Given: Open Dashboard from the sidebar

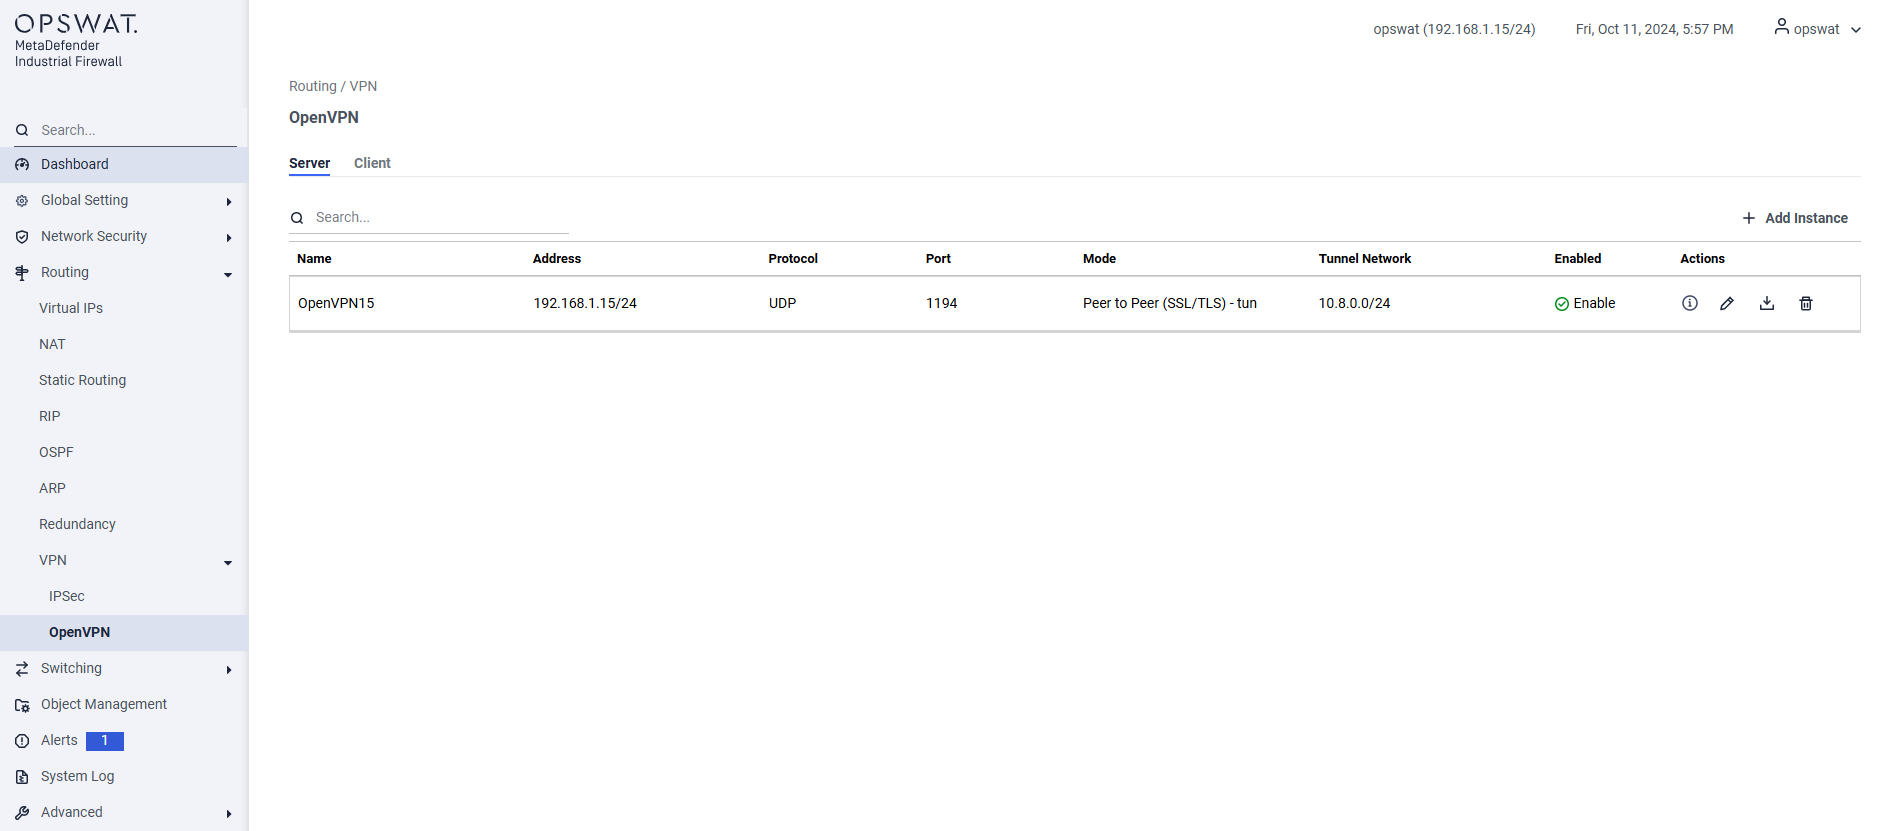Looking at the screenshot, I should coord(124,164).
